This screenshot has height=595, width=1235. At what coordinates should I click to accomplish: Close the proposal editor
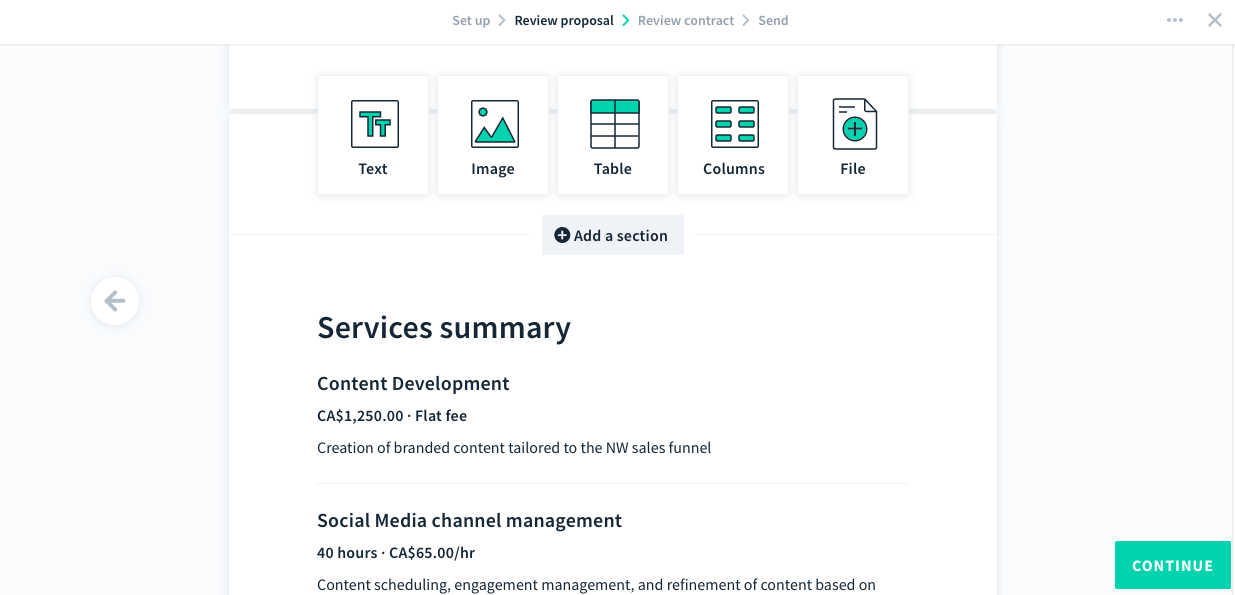(1215, 21)
